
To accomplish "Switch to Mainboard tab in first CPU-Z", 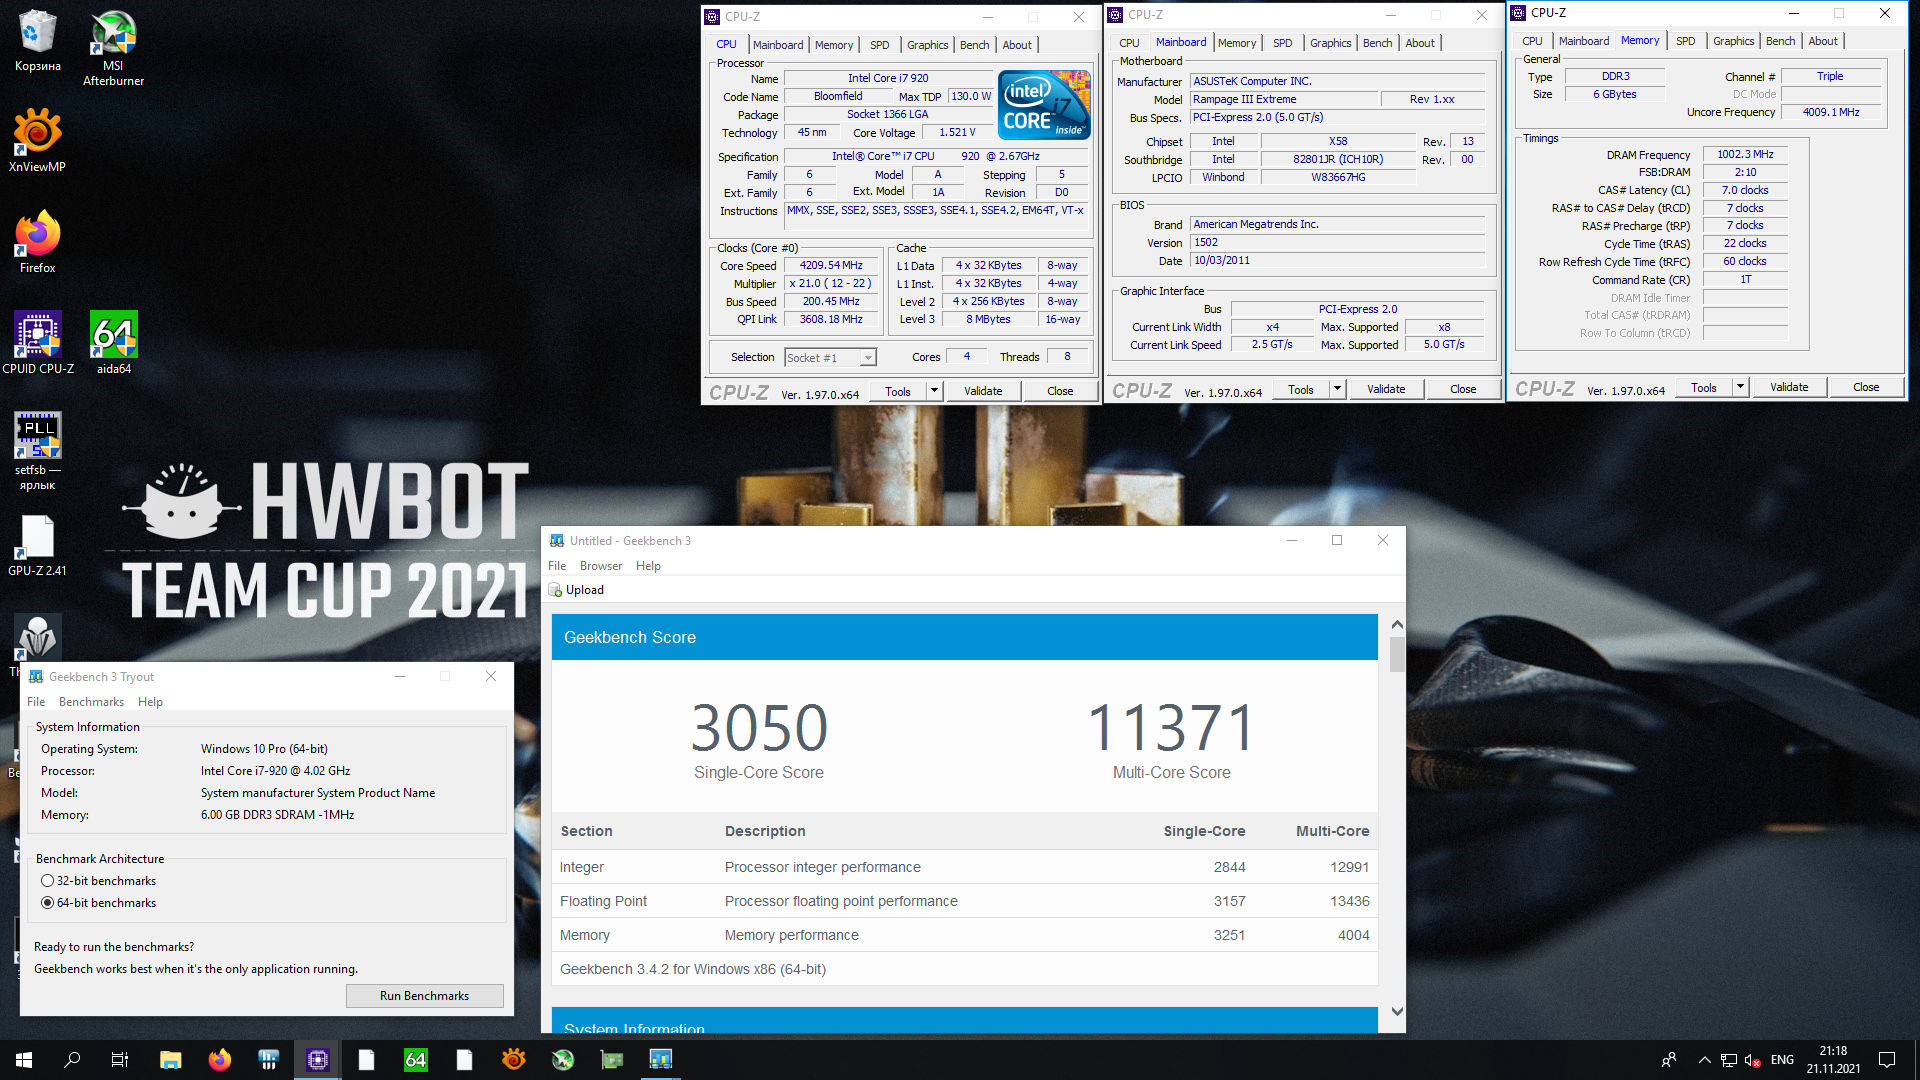I will point(778,45).
